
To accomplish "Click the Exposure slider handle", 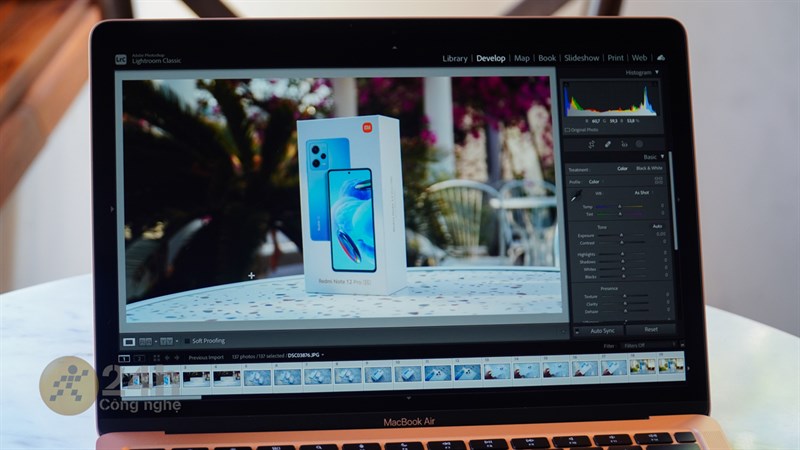I will click(x=621, y=235).
